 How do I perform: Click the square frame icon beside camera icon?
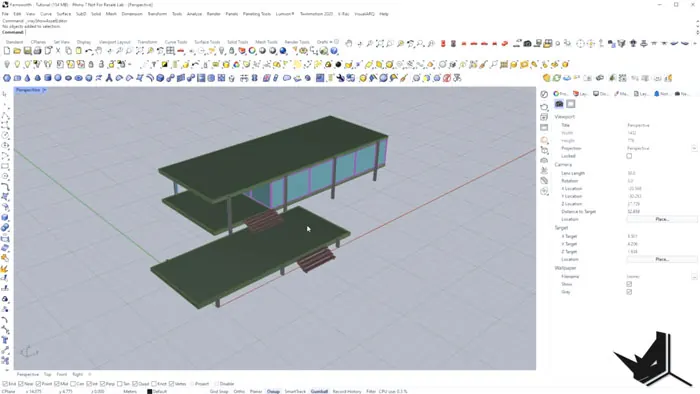pos(571,104)
